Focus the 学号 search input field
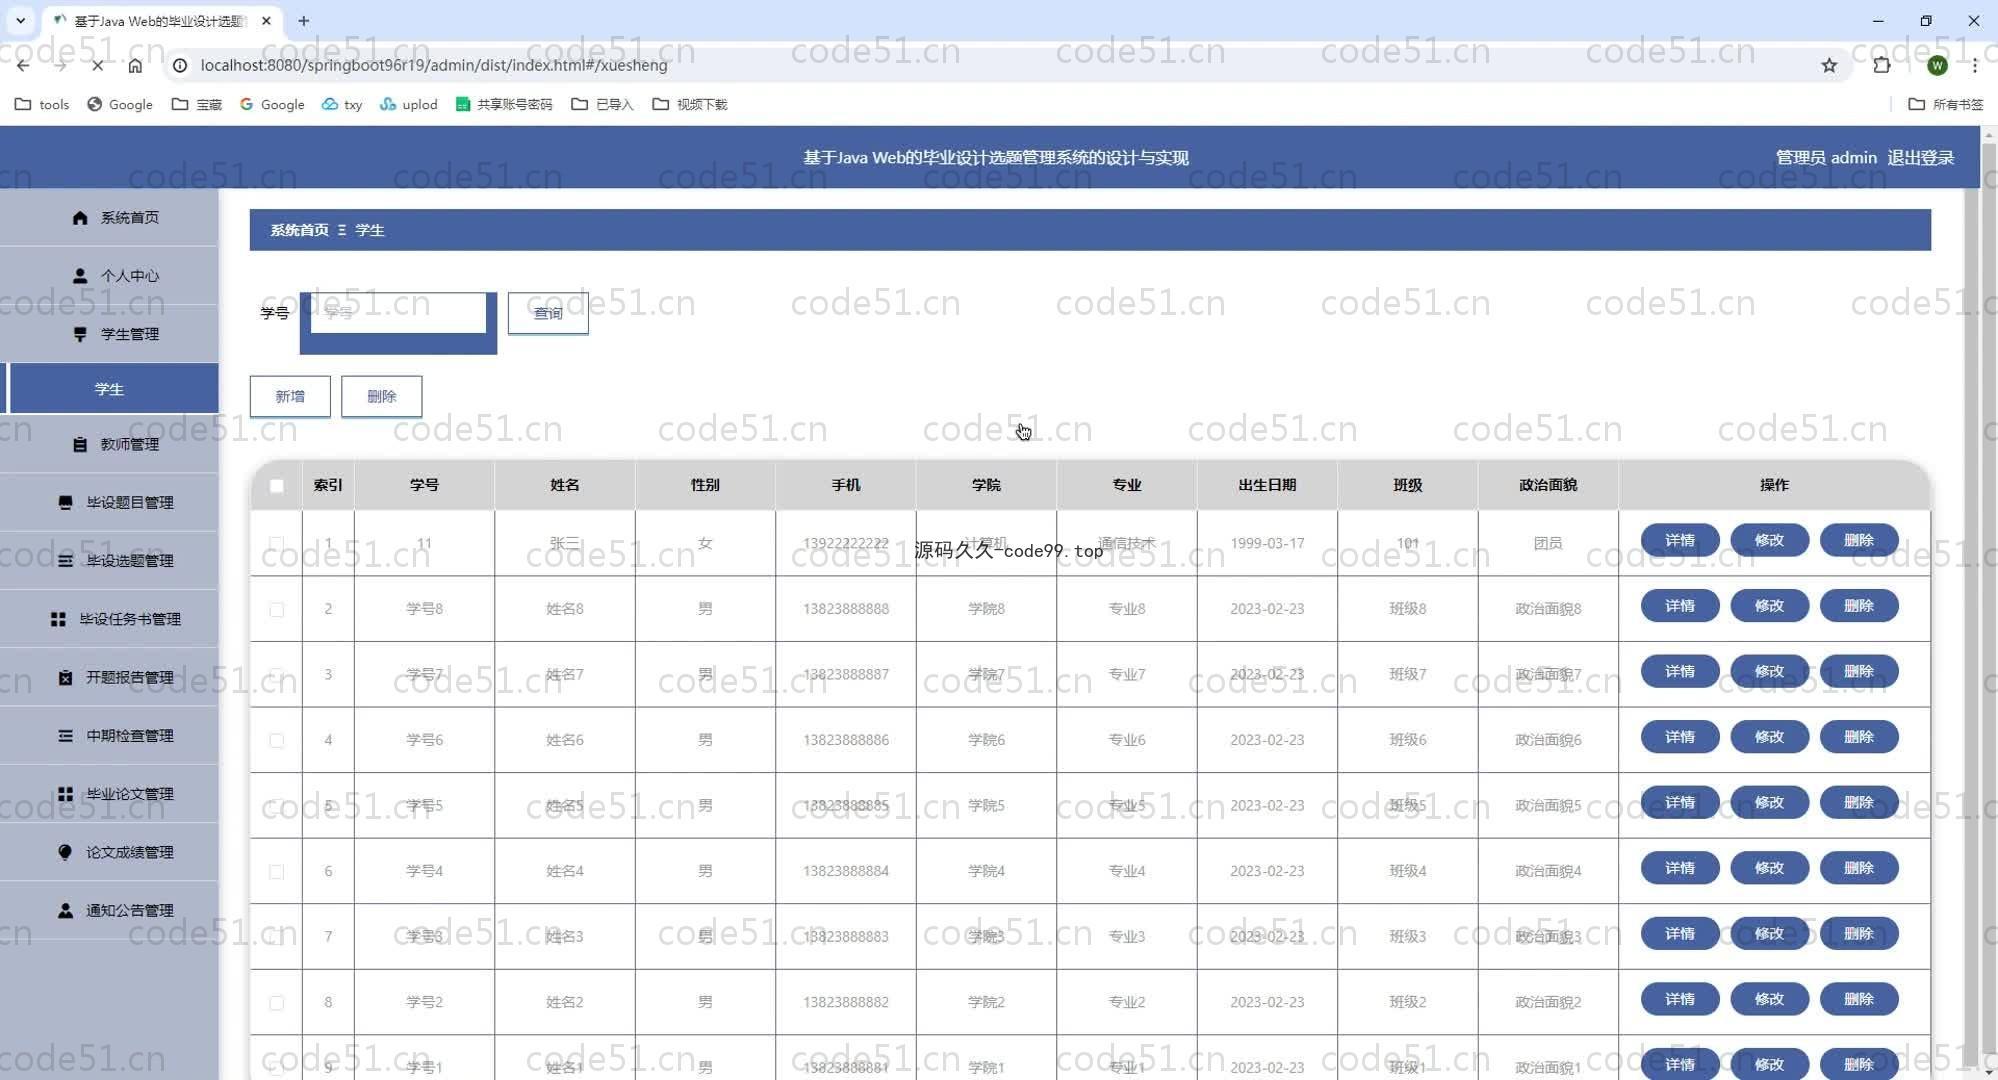The image size is (1998, 1080). click(398, 313)
